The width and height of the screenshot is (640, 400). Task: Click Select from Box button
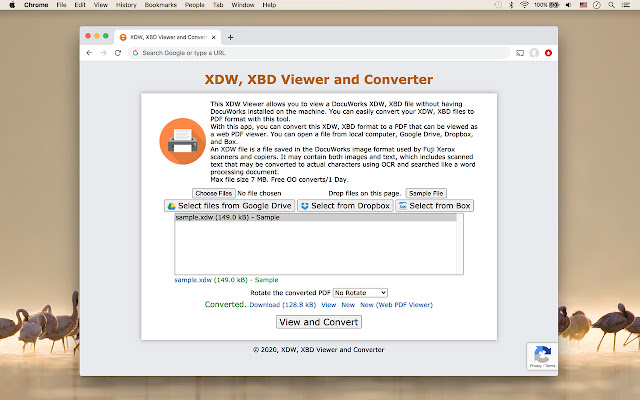[434, 206]
